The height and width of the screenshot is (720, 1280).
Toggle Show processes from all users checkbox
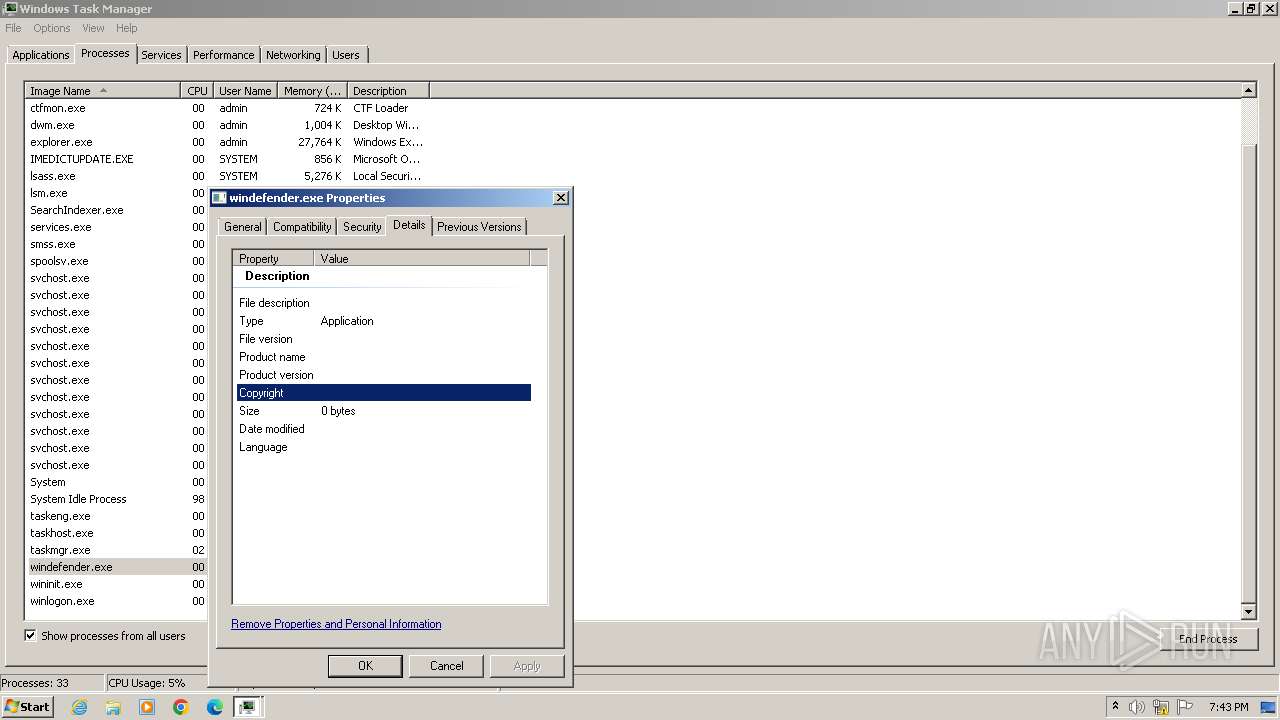[x=30, y=635]
